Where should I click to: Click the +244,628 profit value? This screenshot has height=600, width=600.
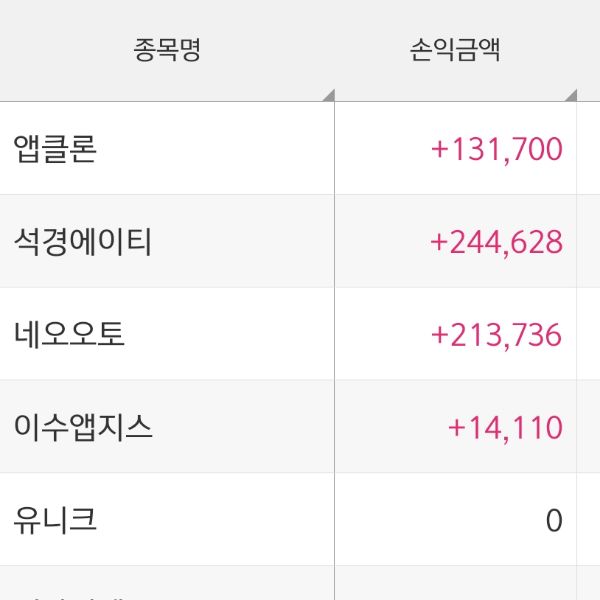pyautogui.click(x=497, y=241)
